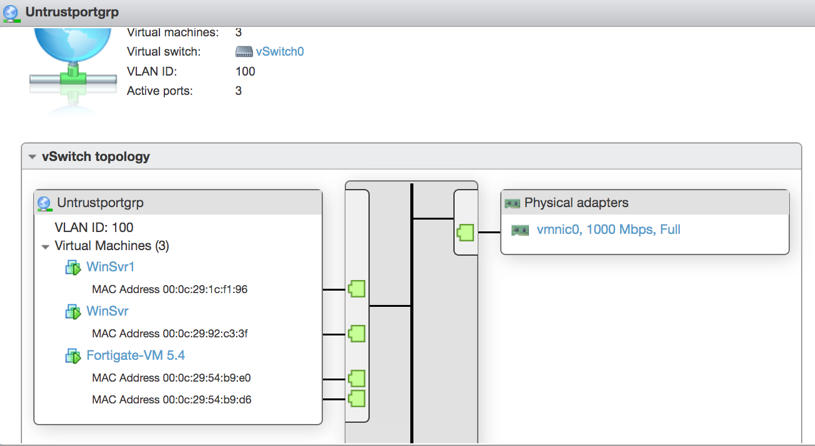Click the WinSvr VM icon

[73, 311]
